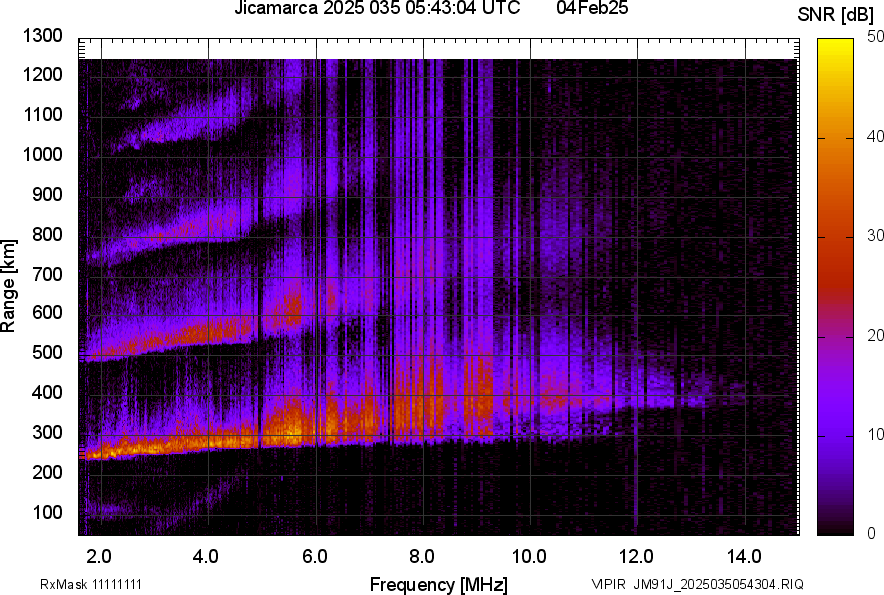Viewport: 884px width, 595px height.
Task: Click the VIPIR JM91J filename text
Action: [x=697, y=584]
